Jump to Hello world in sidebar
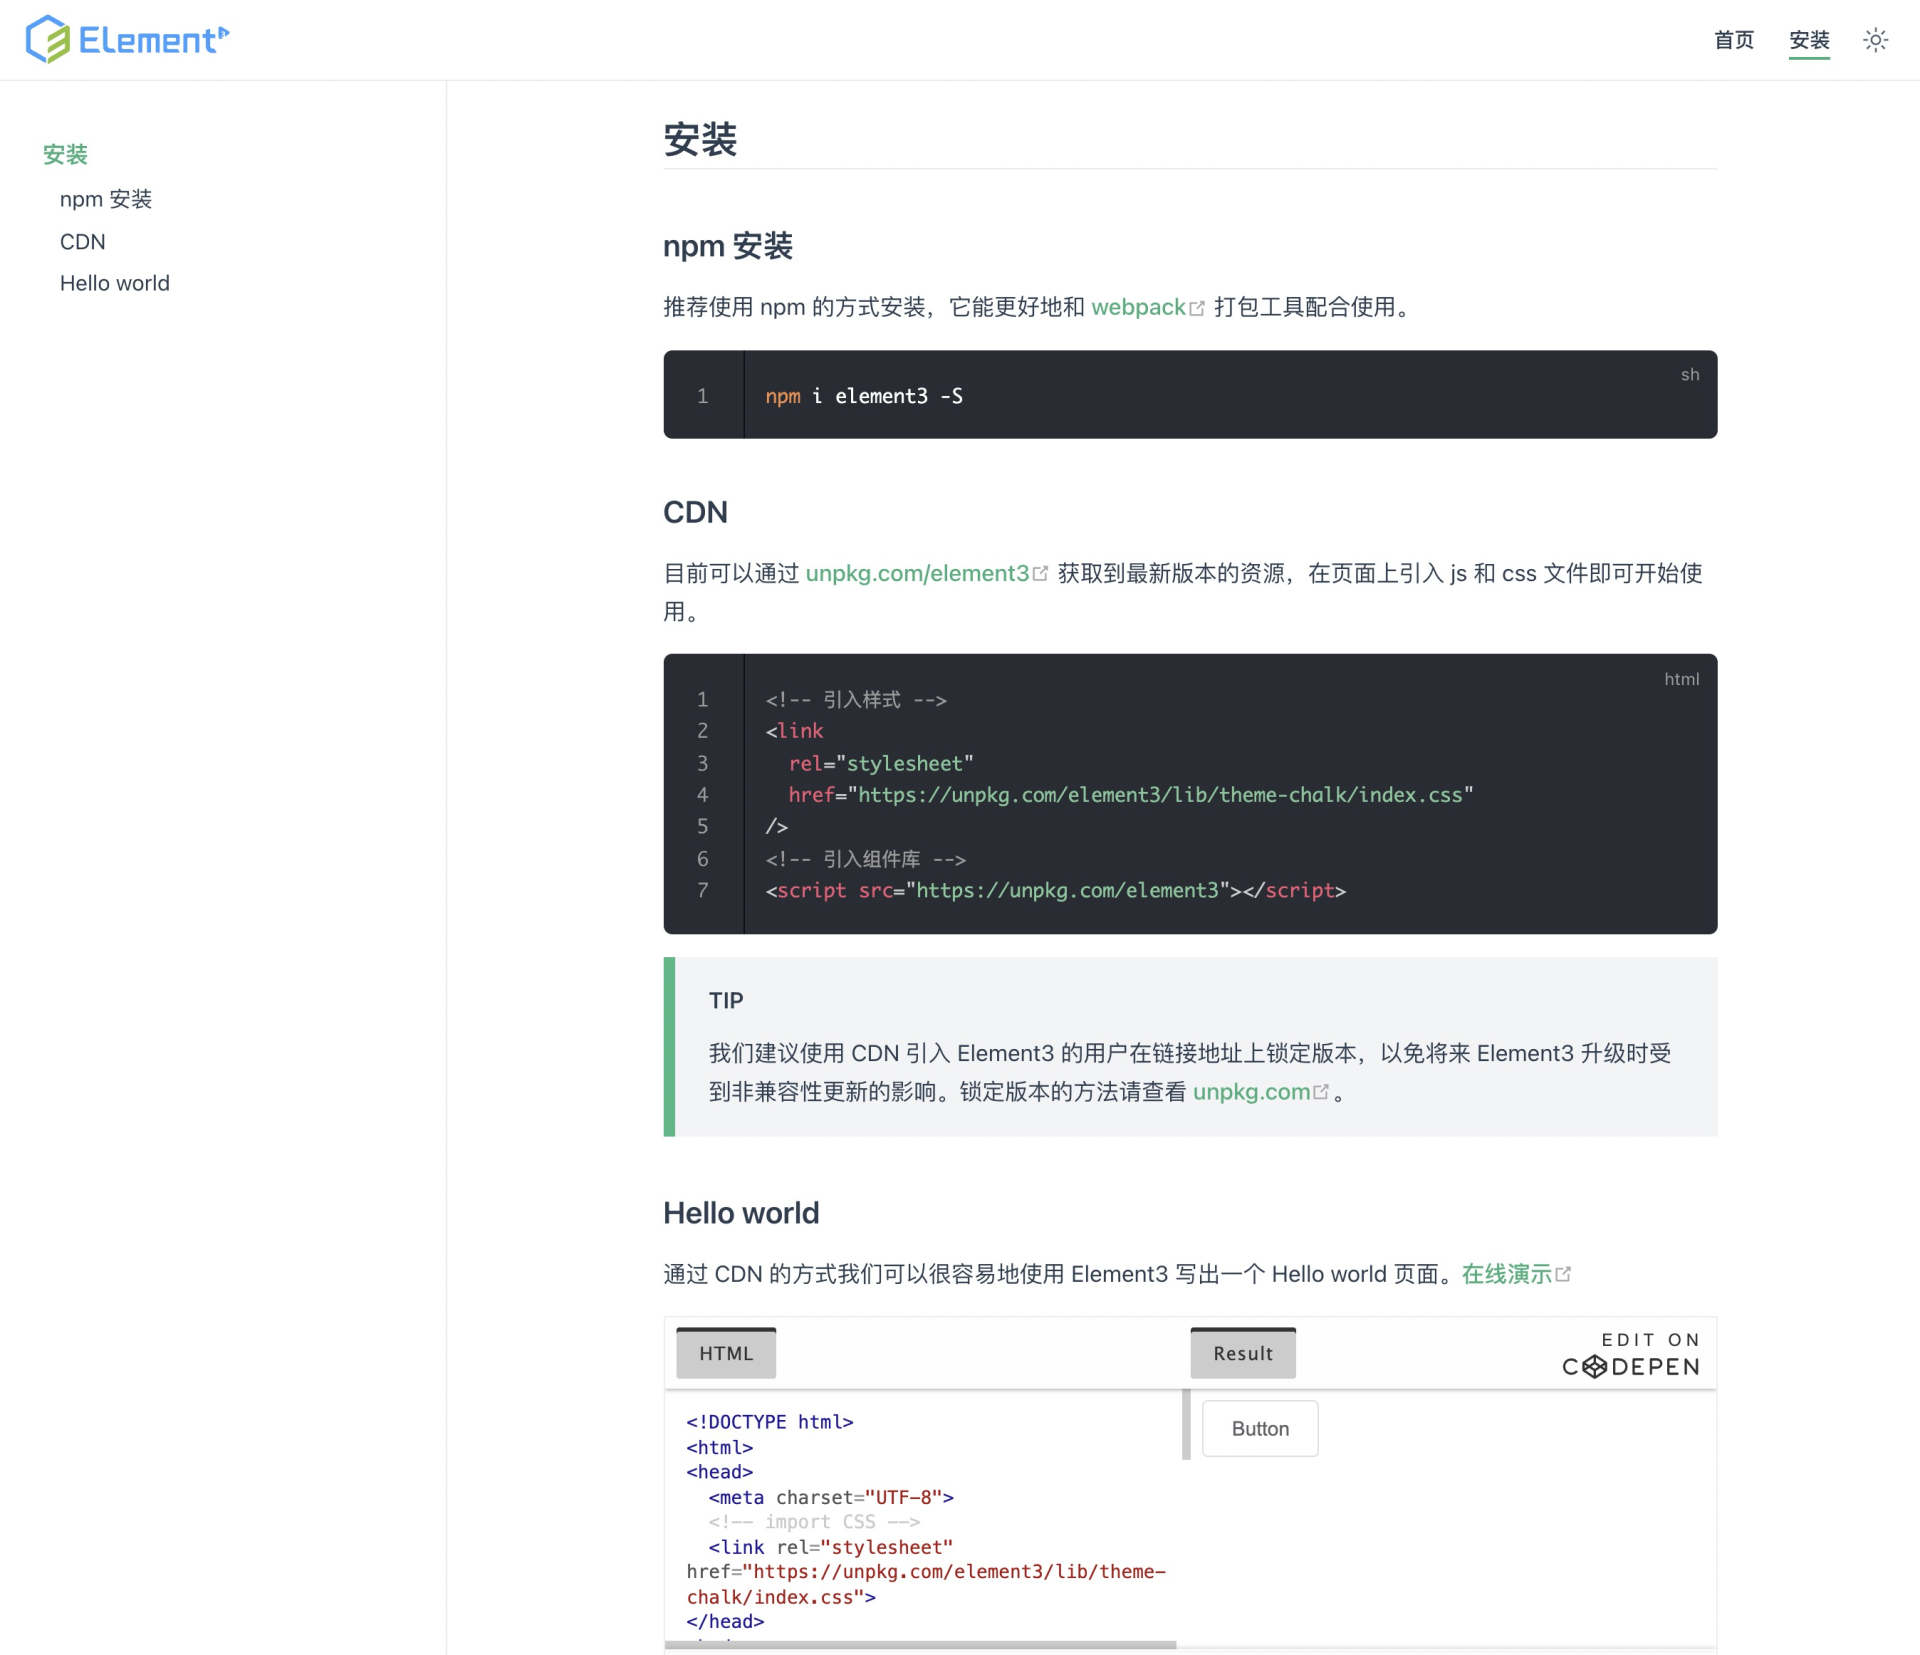This screenshot has height=1655, width=1920. (x=115, y=283)
